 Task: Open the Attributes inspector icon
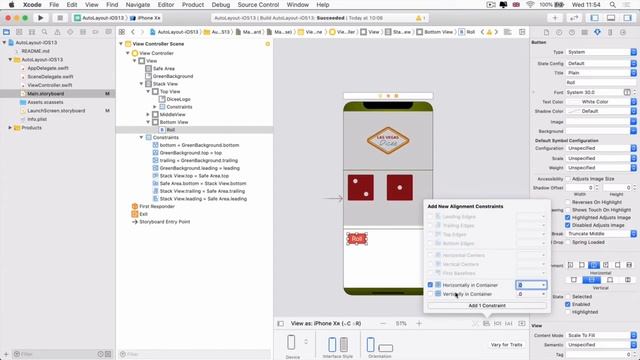pos(597,32)
